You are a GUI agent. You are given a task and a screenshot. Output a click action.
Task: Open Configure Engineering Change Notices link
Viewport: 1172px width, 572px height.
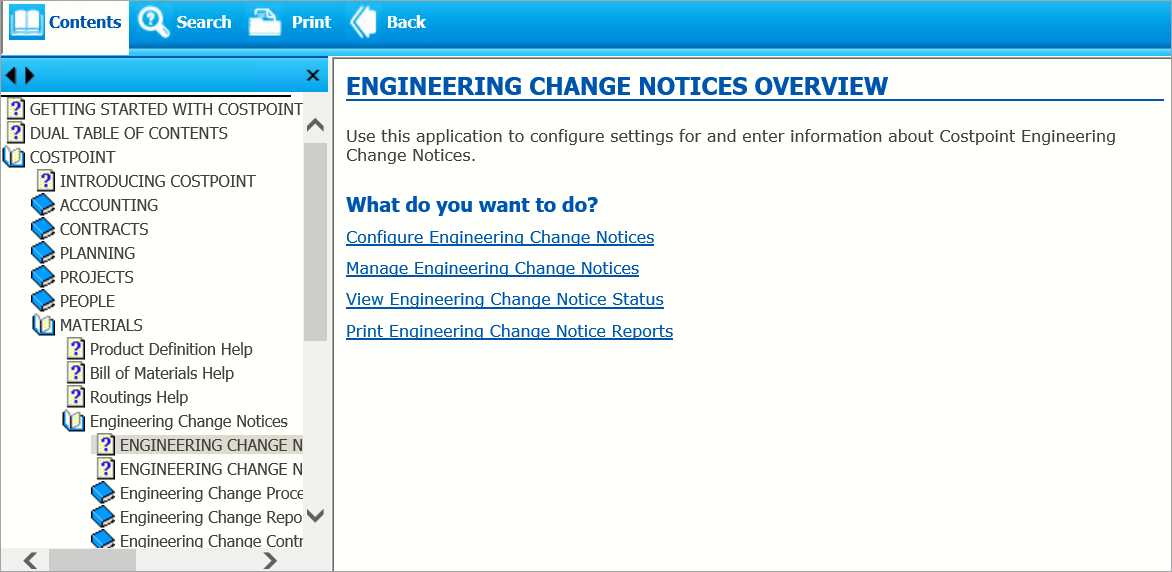(500, 237)
